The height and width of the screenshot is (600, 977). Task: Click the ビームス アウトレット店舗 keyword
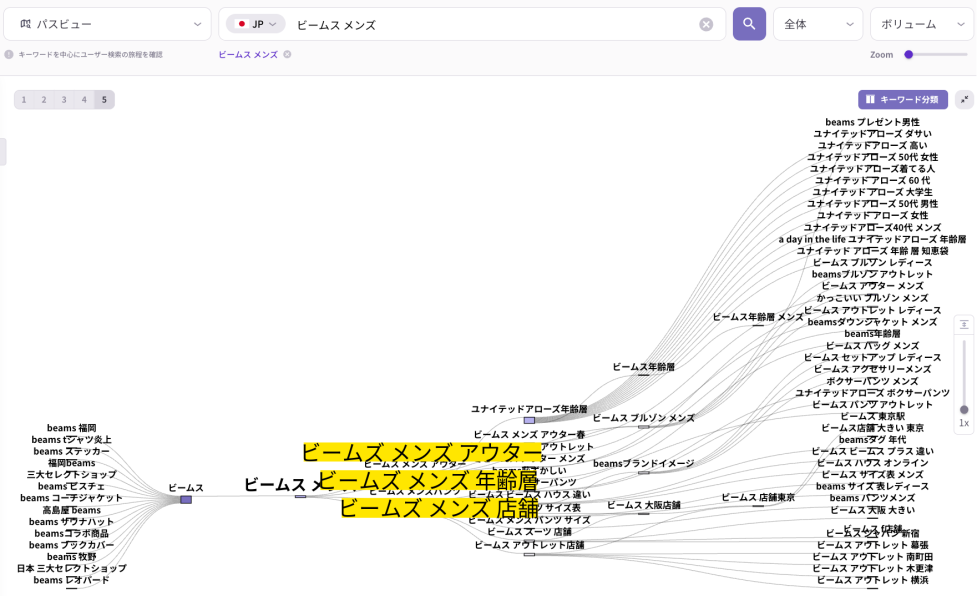point(529,545)
